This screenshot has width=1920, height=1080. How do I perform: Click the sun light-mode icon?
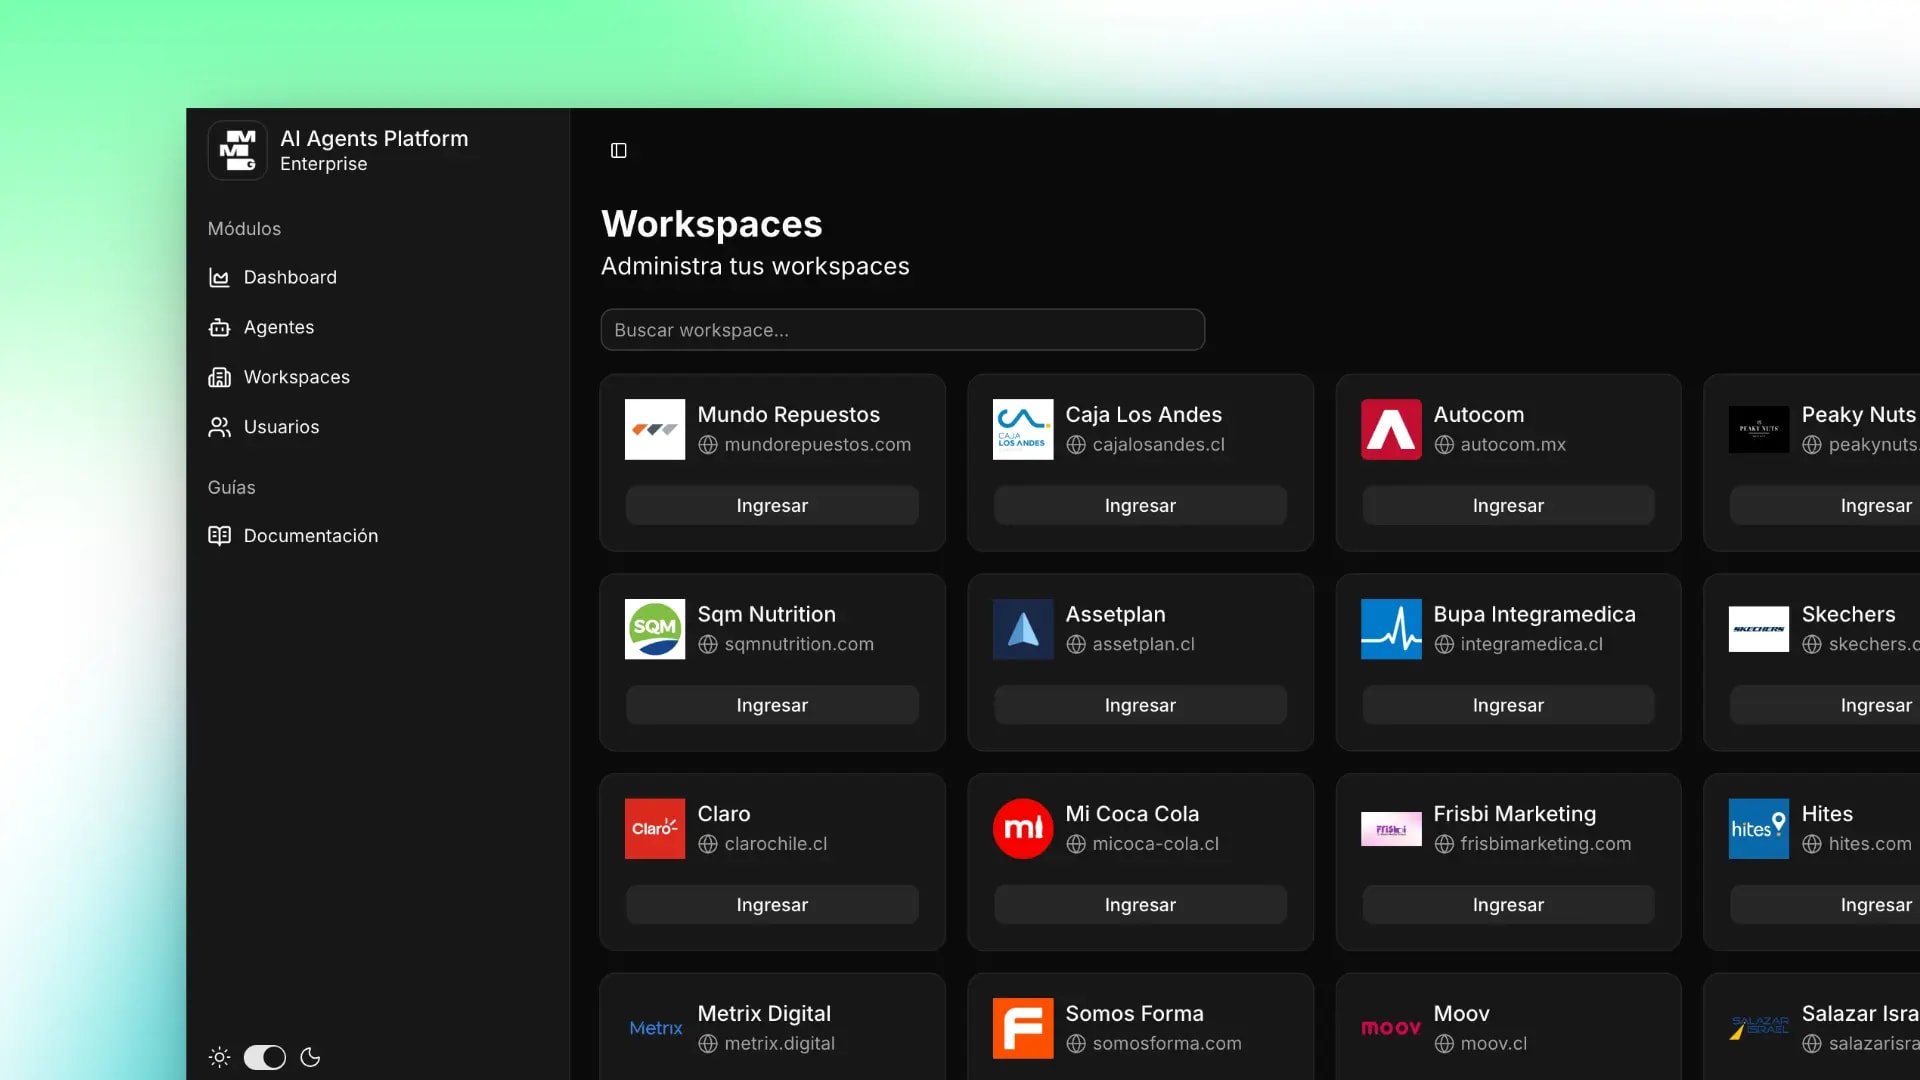[219, 1057]
